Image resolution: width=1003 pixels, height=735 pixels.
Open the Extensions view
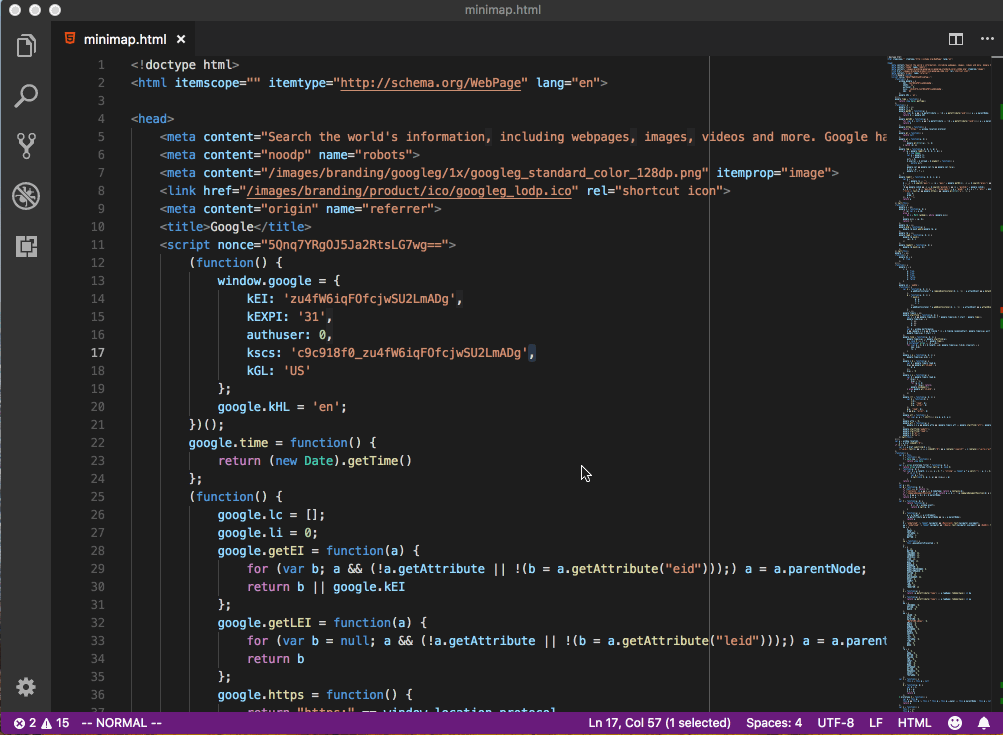26,246
